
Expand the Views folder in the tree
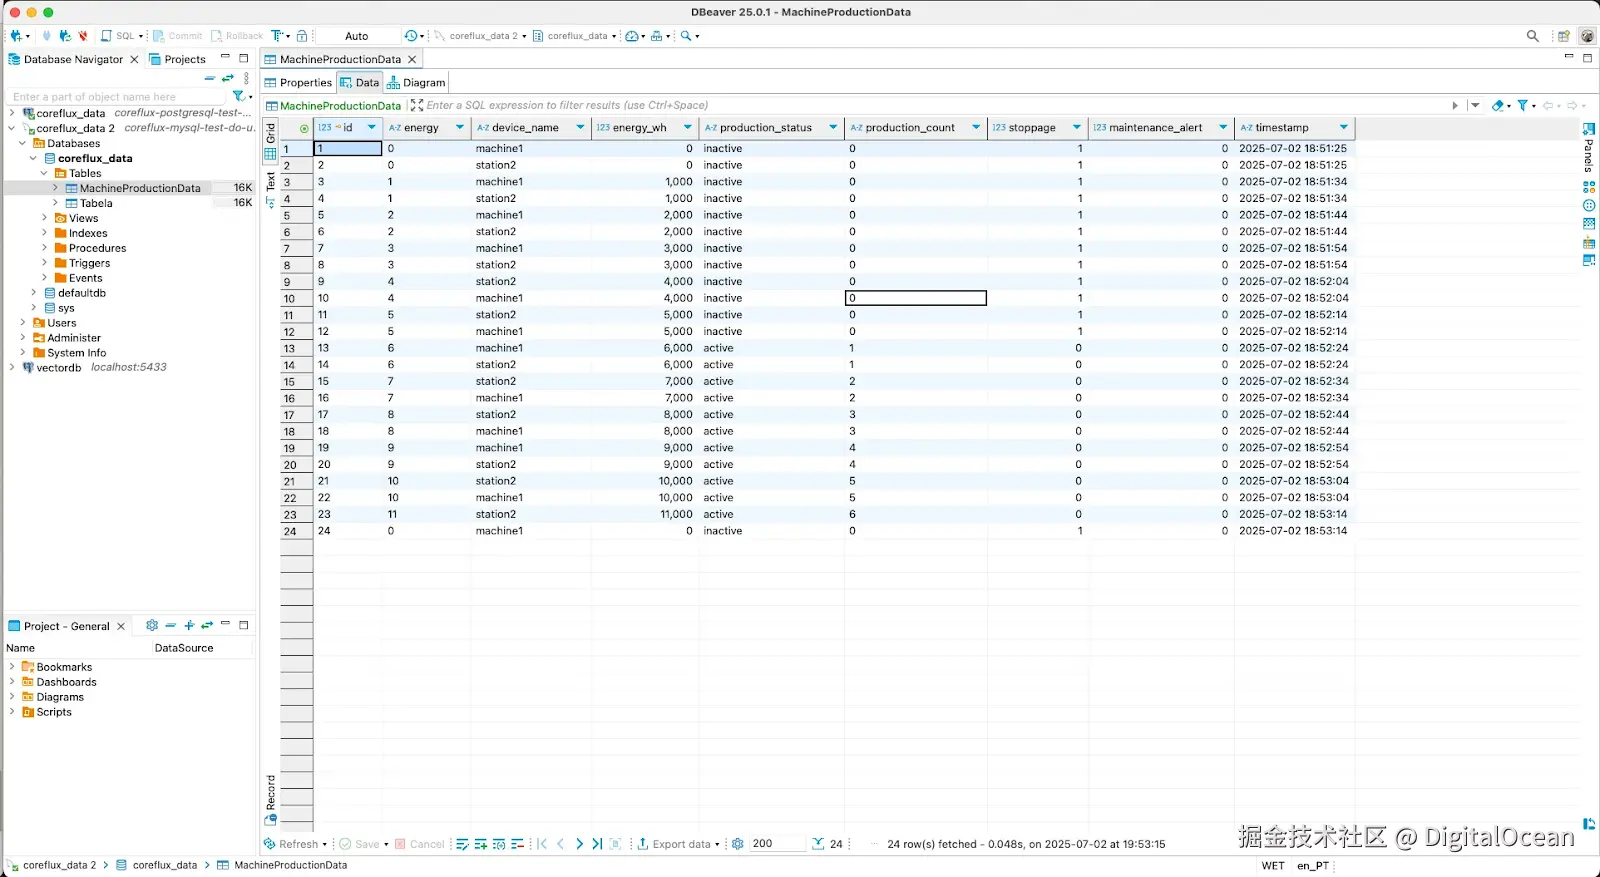[x=44, y=218]
